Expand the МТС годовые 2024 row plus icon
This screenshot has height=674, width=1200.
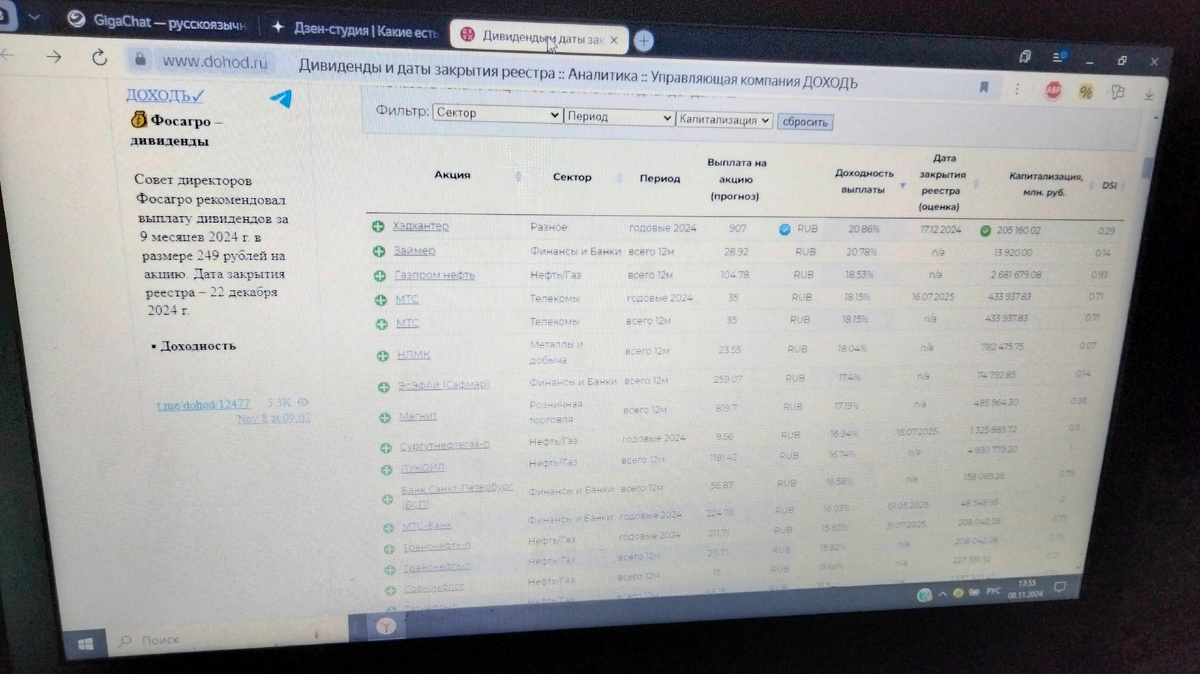click(x=380, y=299)
